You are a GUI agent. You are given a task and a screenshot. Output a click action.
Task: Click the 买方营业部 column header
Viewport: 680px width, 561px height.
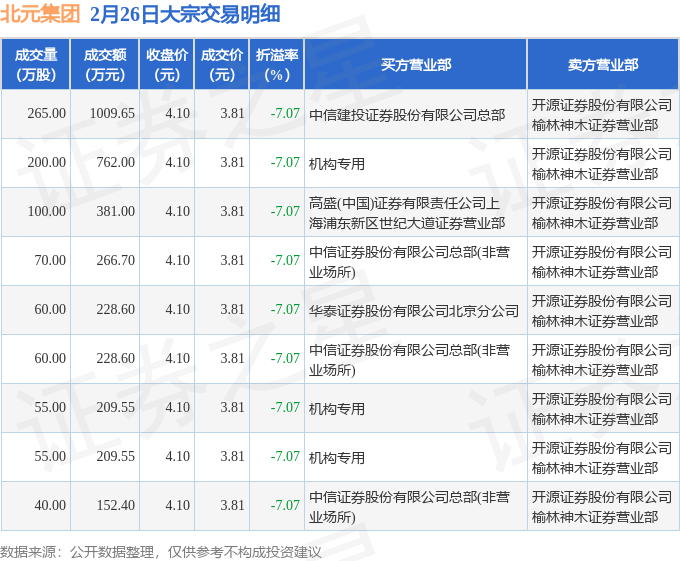(416, 65)
